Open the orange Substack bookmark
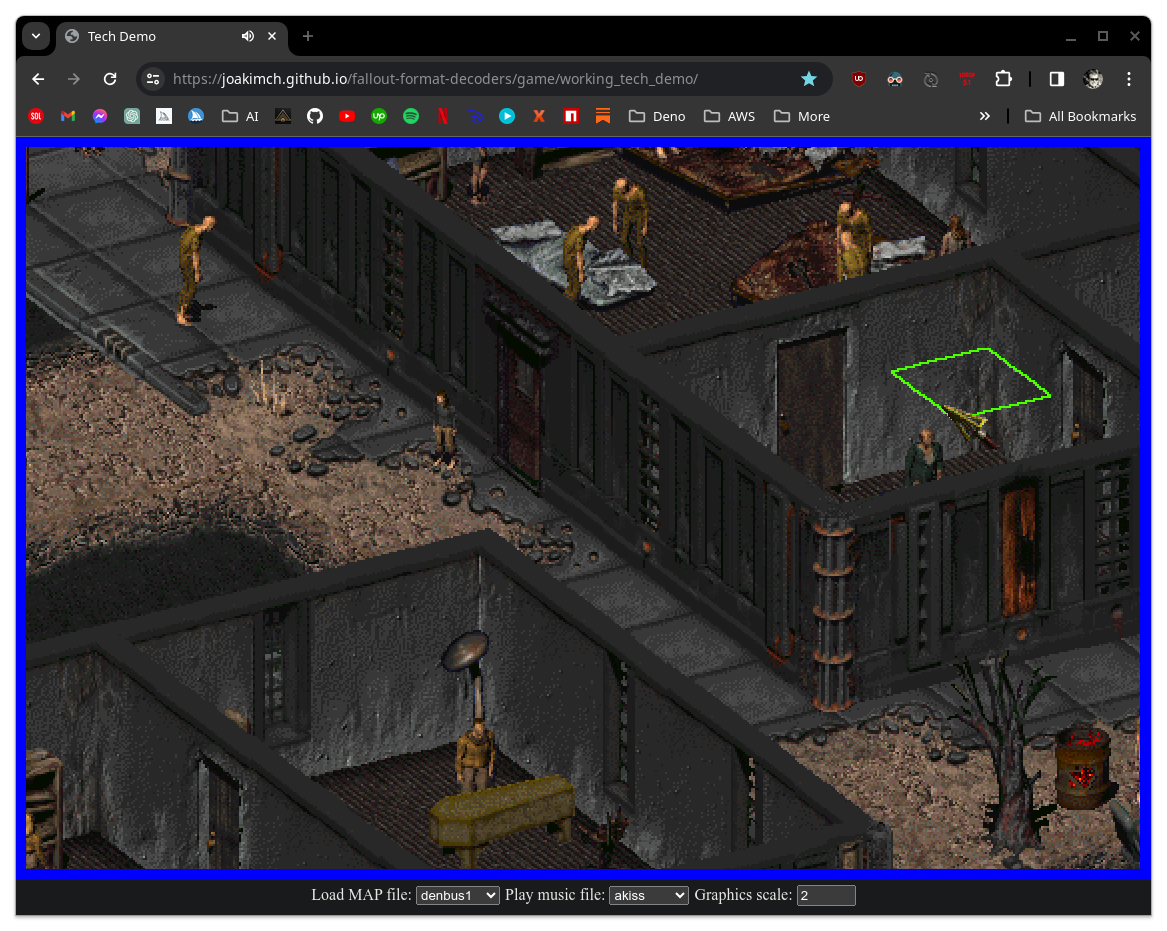Image resolution: width=1167 pixels, height=931 pixels. pyautogui.click(x=603, y=116)
